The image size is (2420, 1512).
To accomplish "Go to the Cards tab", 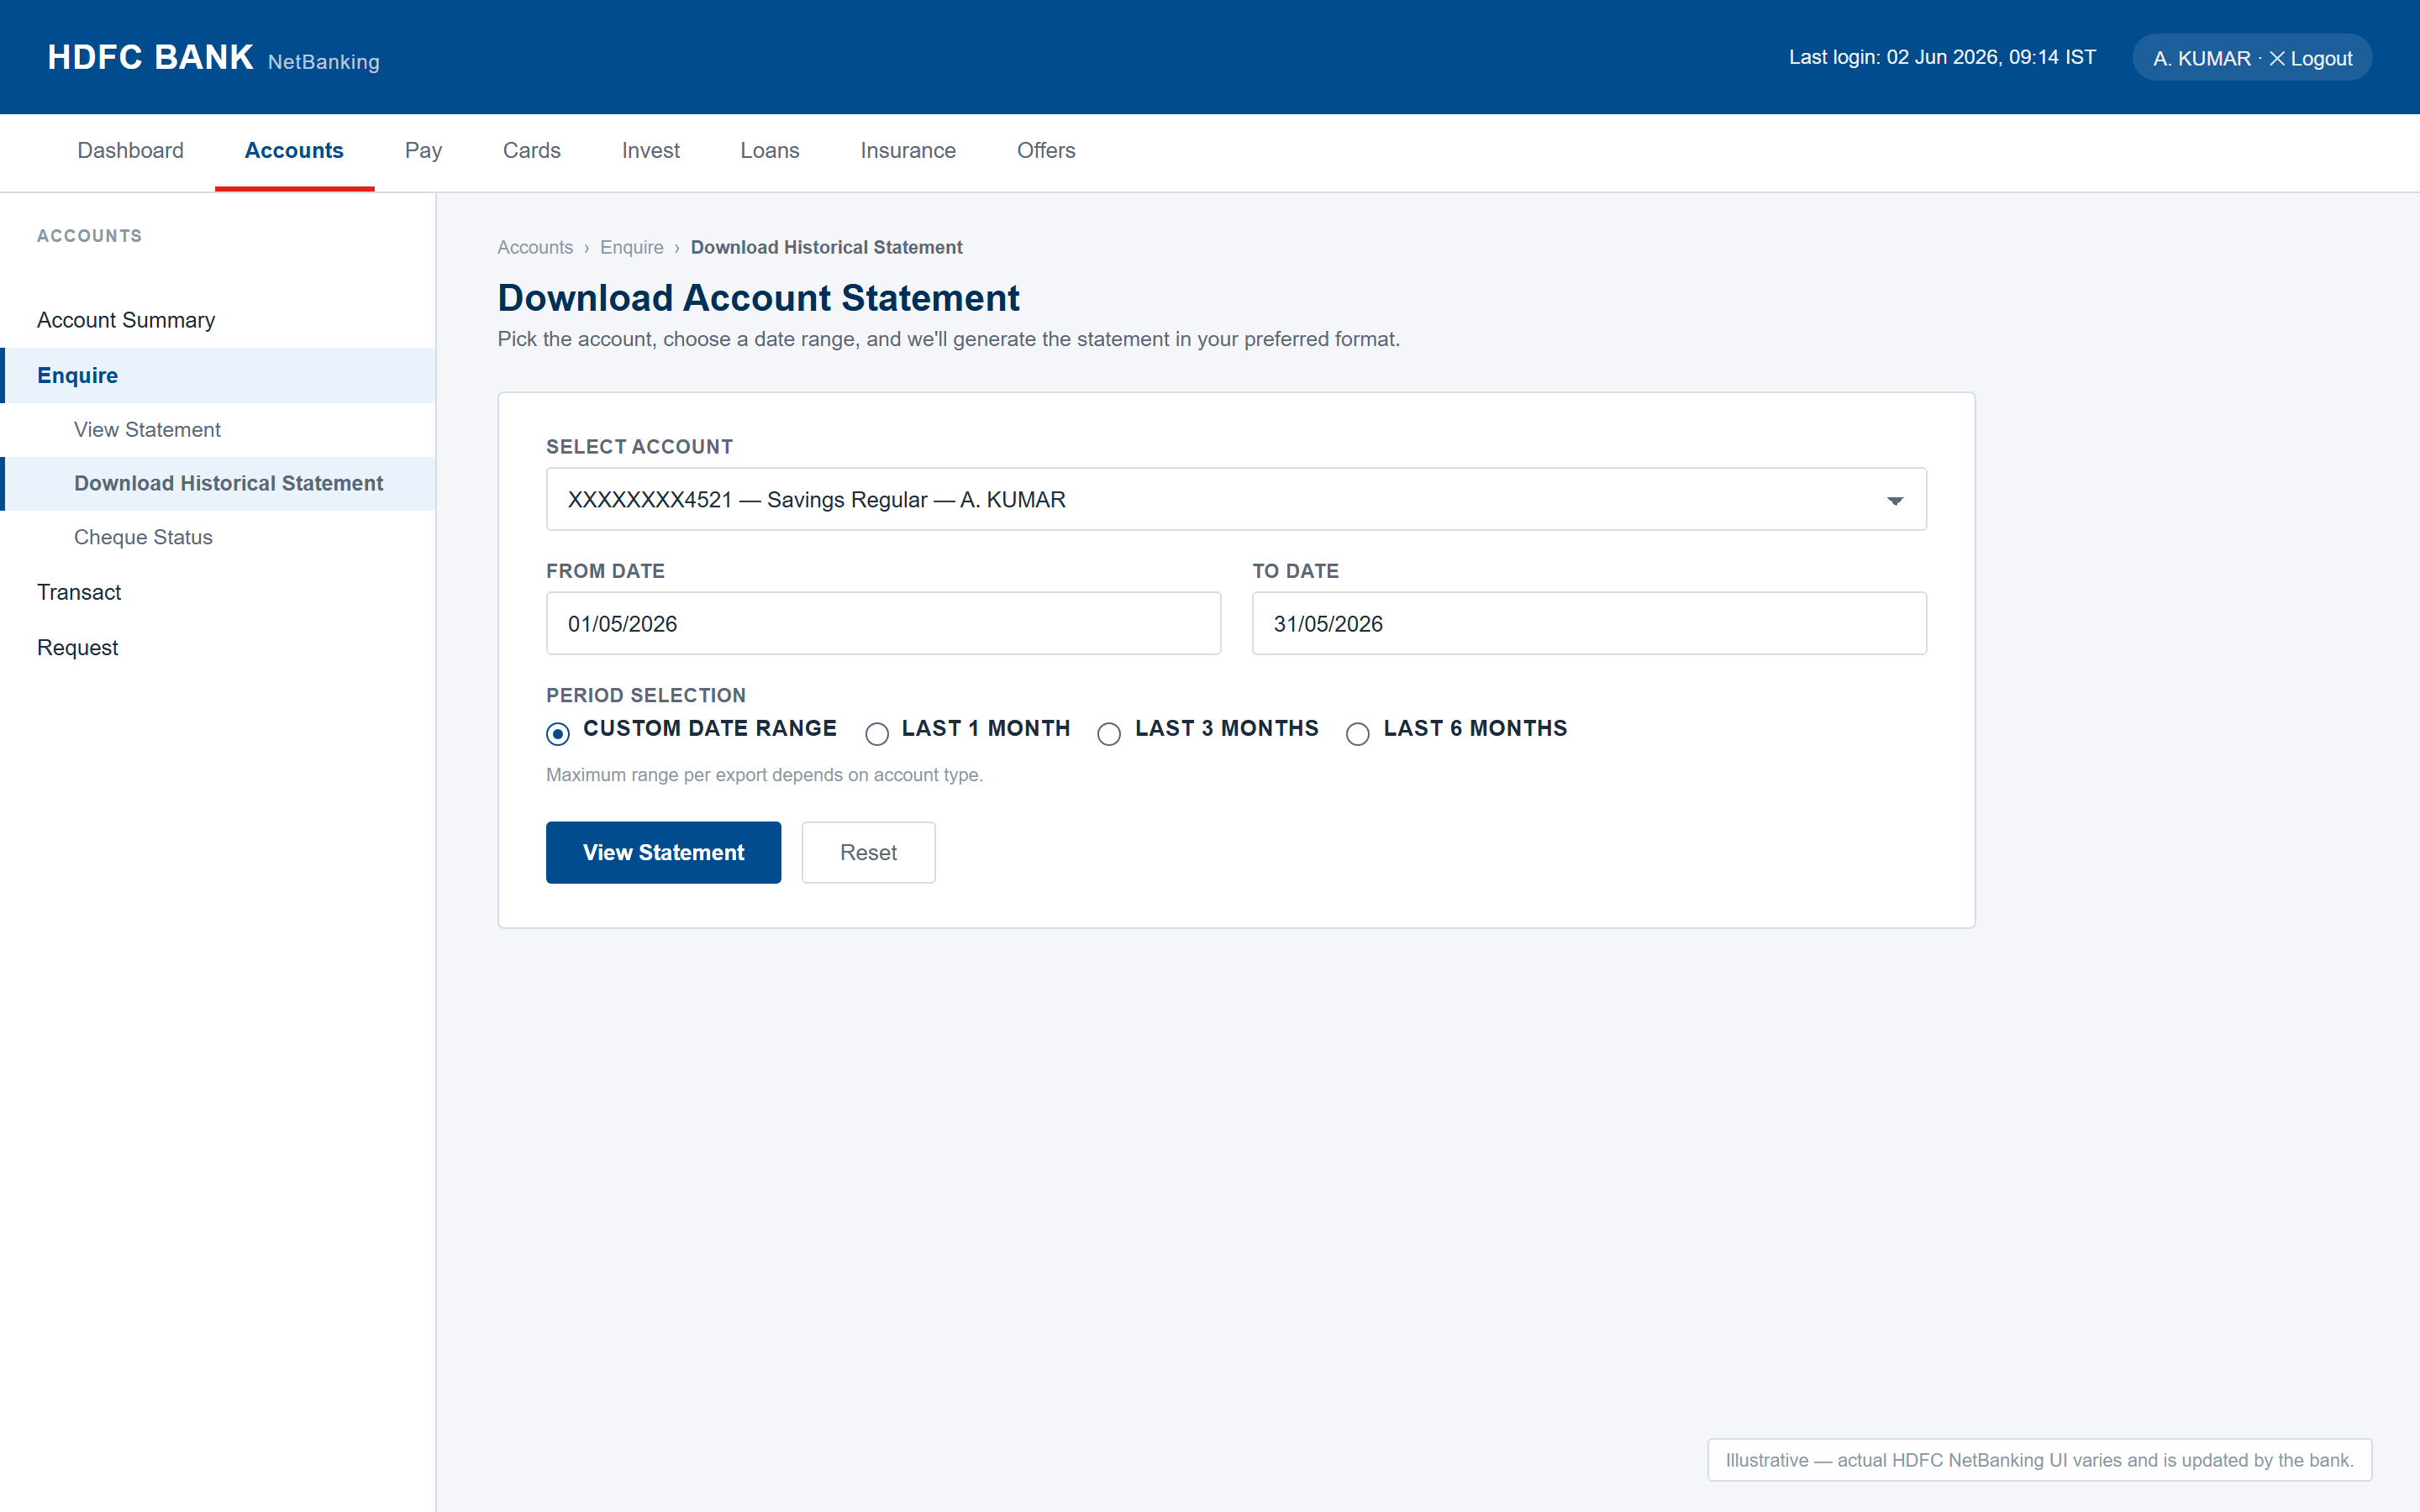I will pyautogui.click(x=532, y=151).
